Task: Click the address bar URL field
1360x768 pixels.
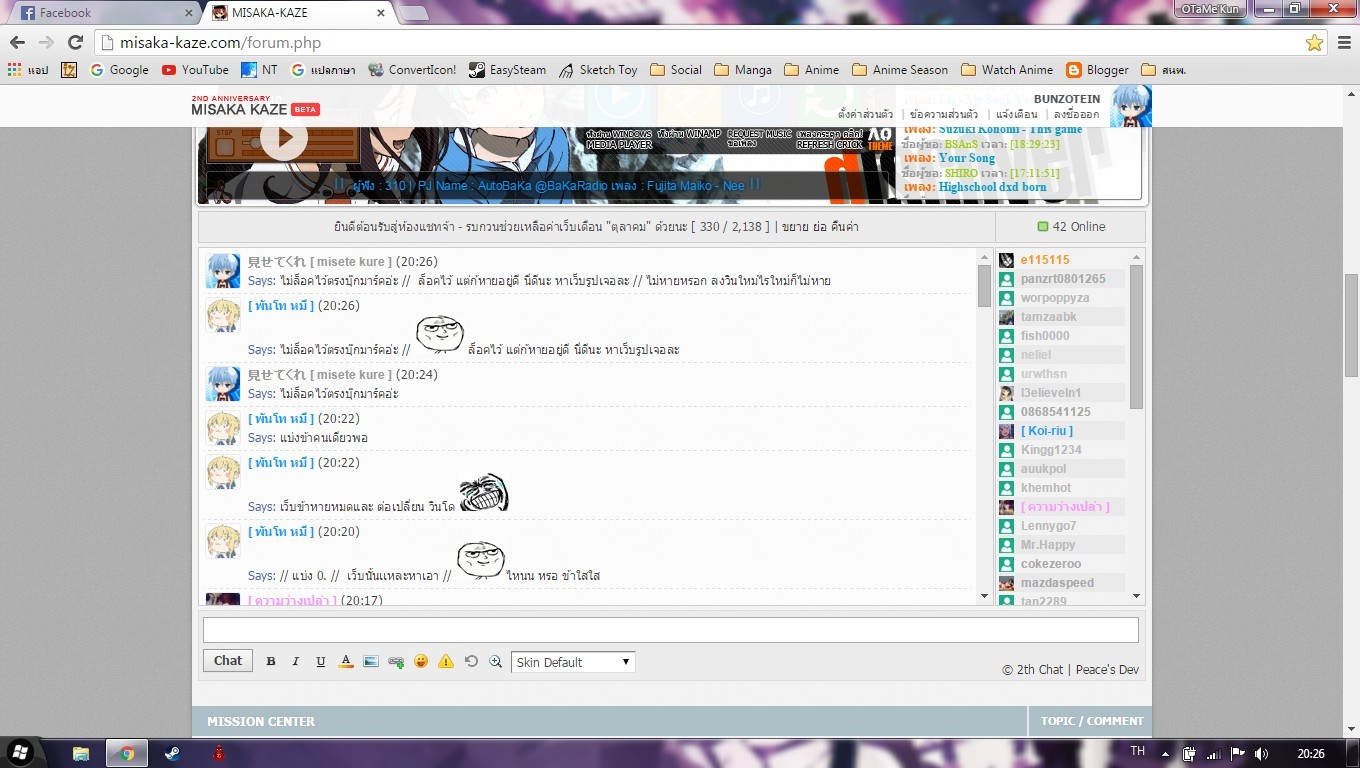Action: click(x=710, y=42)
